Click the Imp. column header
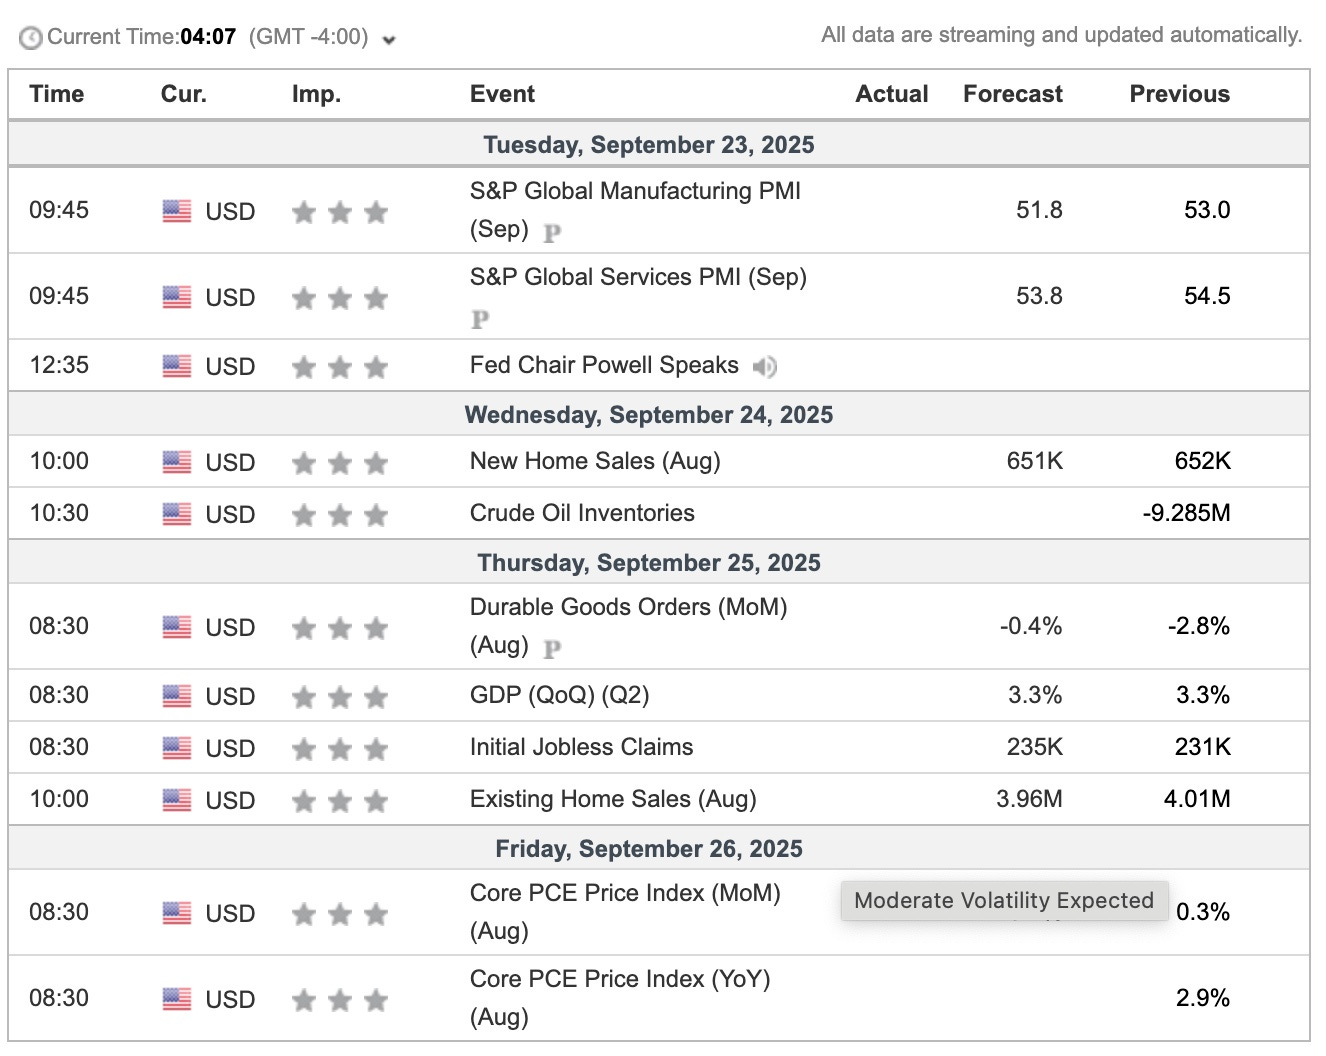This screenshot has height=1056, width=1326. [x=316, y=94]
